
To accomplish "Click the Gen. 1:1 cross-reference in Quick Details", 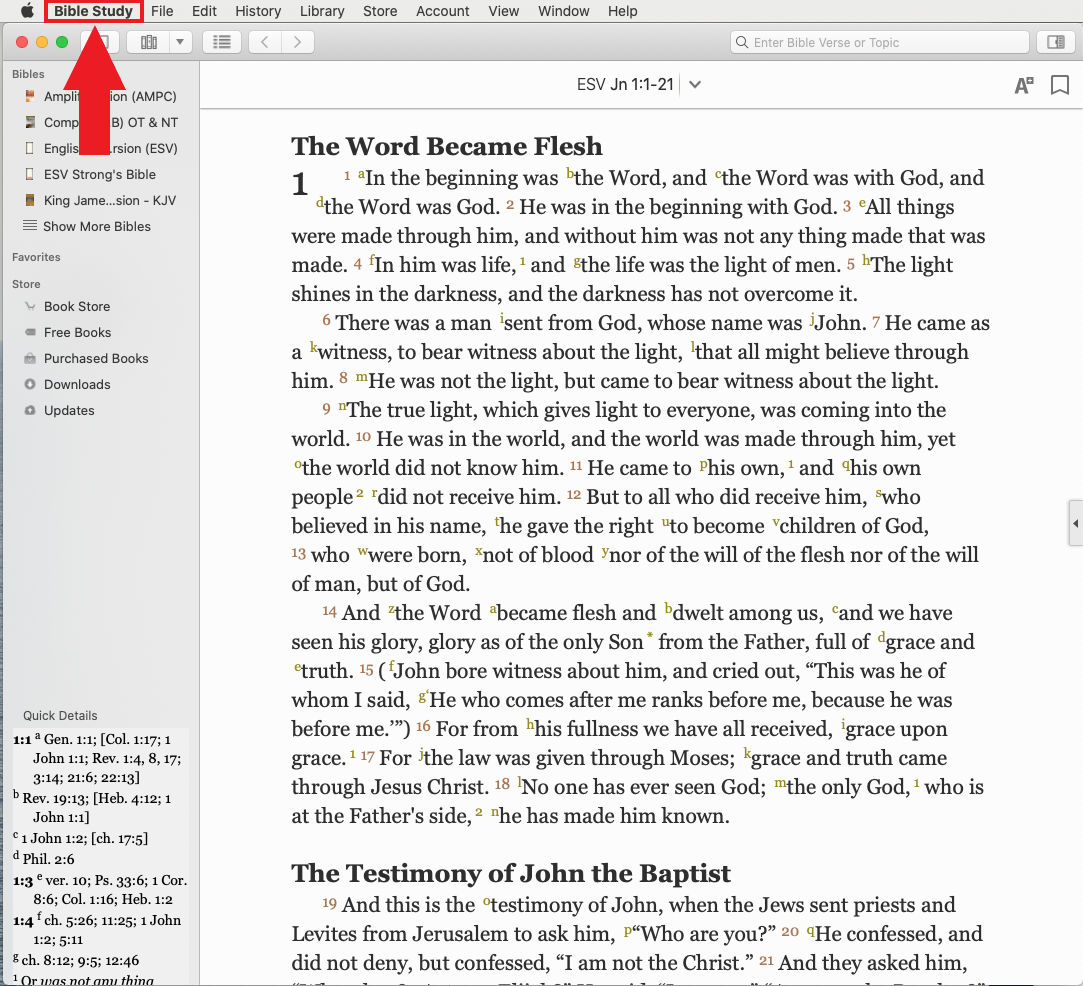I will pyautogui.click(x=68, y=740).
